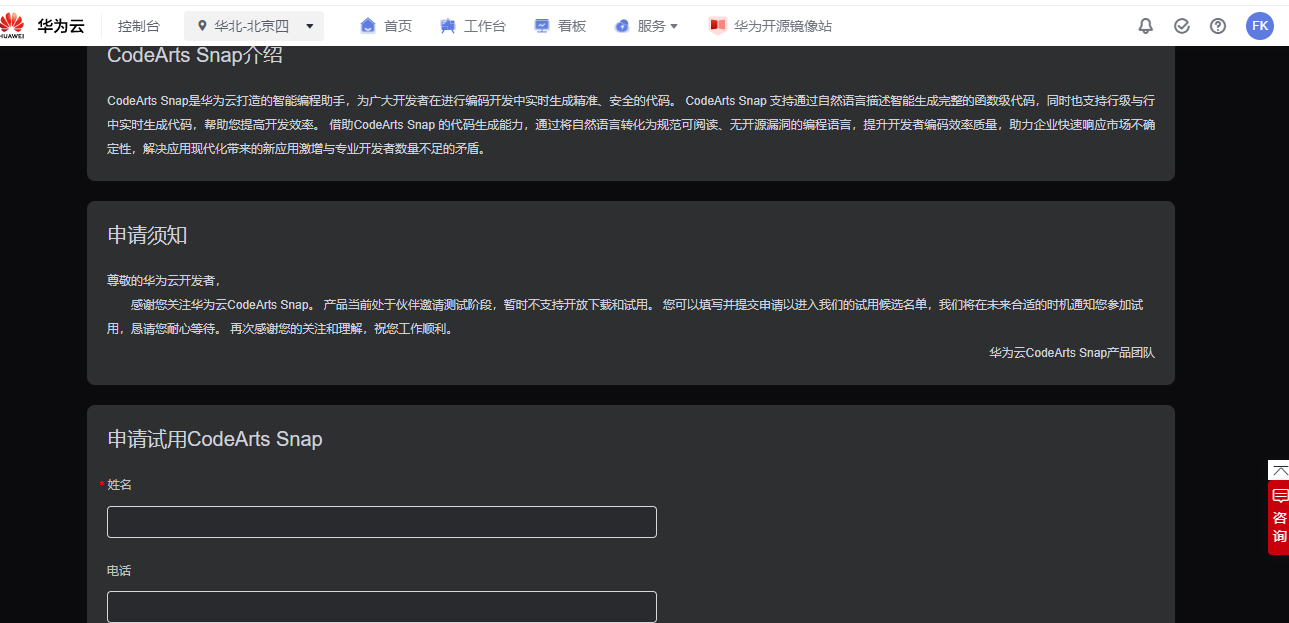The height and width of the screenshot is (623, 1289).
Task: Click the checkmark circle icon in header
Action: [1182, 26]
